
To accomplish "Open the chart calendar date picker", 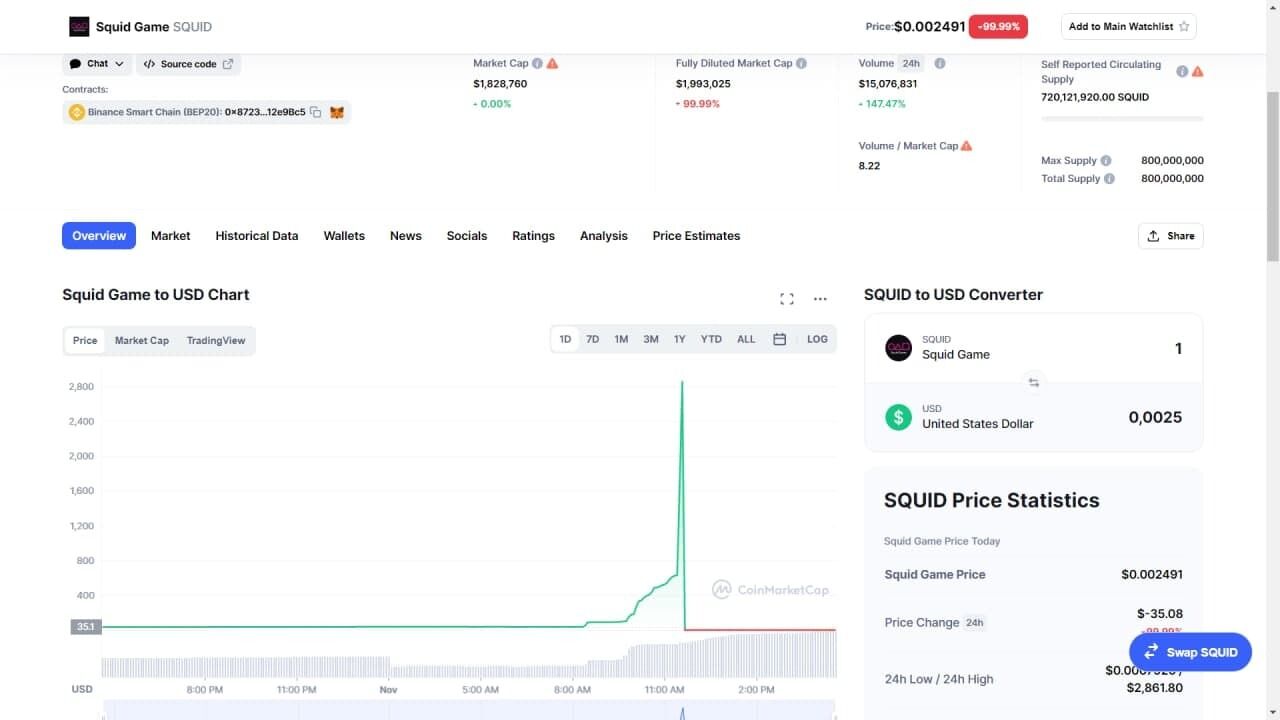I will 779,340.
